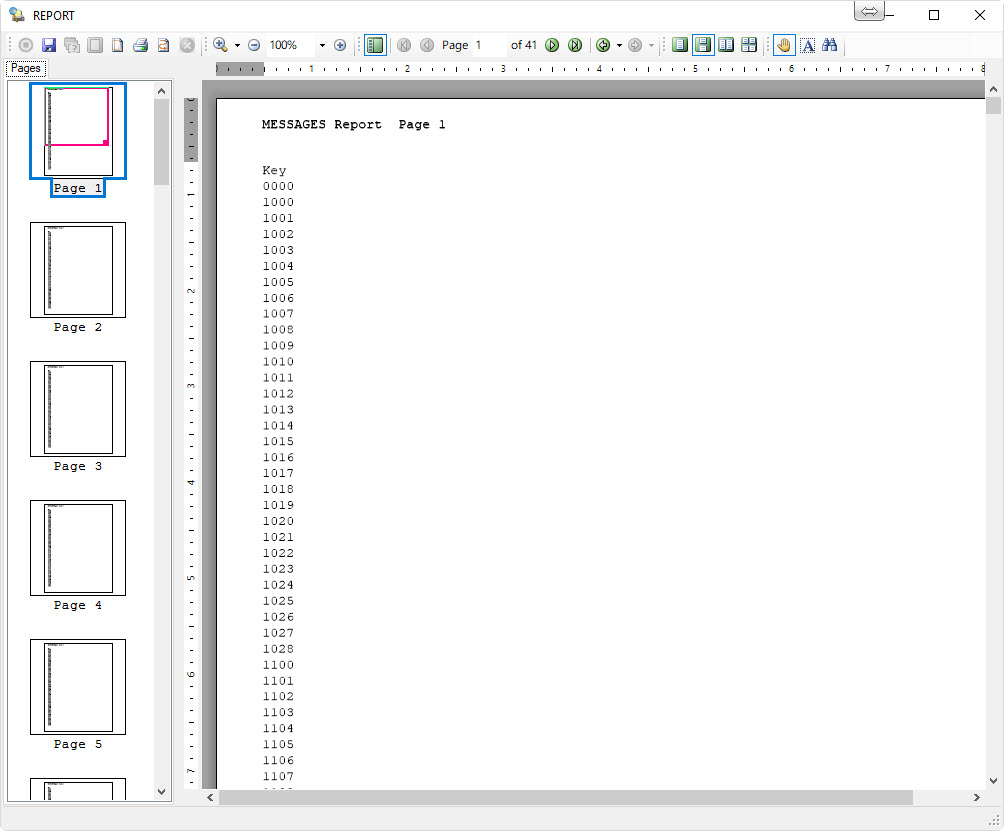1004x831 pixels.
Task: Click the horizontal scrollbar thumb
Action: [565, 797]
